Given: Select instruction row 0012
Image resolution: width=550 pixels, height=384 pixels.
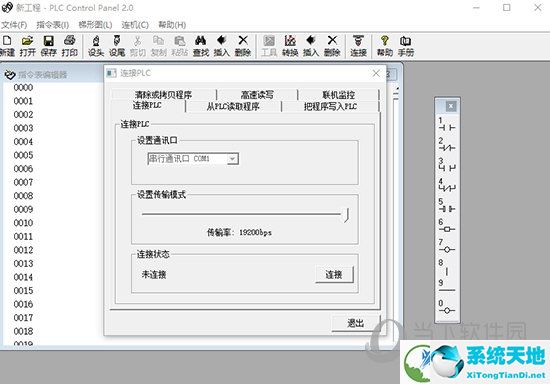Looking at the screenshot, I should coord(23,250).
